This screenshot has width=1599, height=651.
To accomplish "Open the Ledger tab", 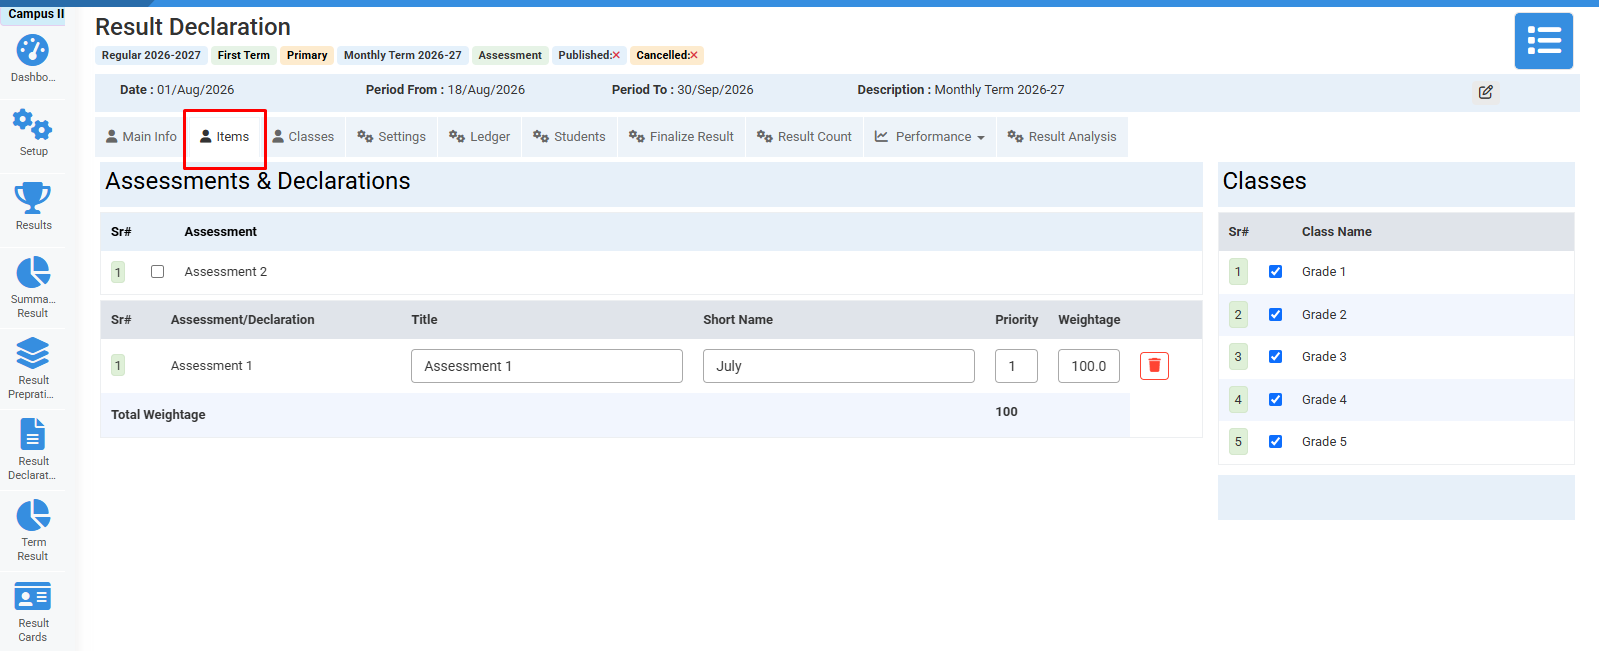I will click(480, 137).
